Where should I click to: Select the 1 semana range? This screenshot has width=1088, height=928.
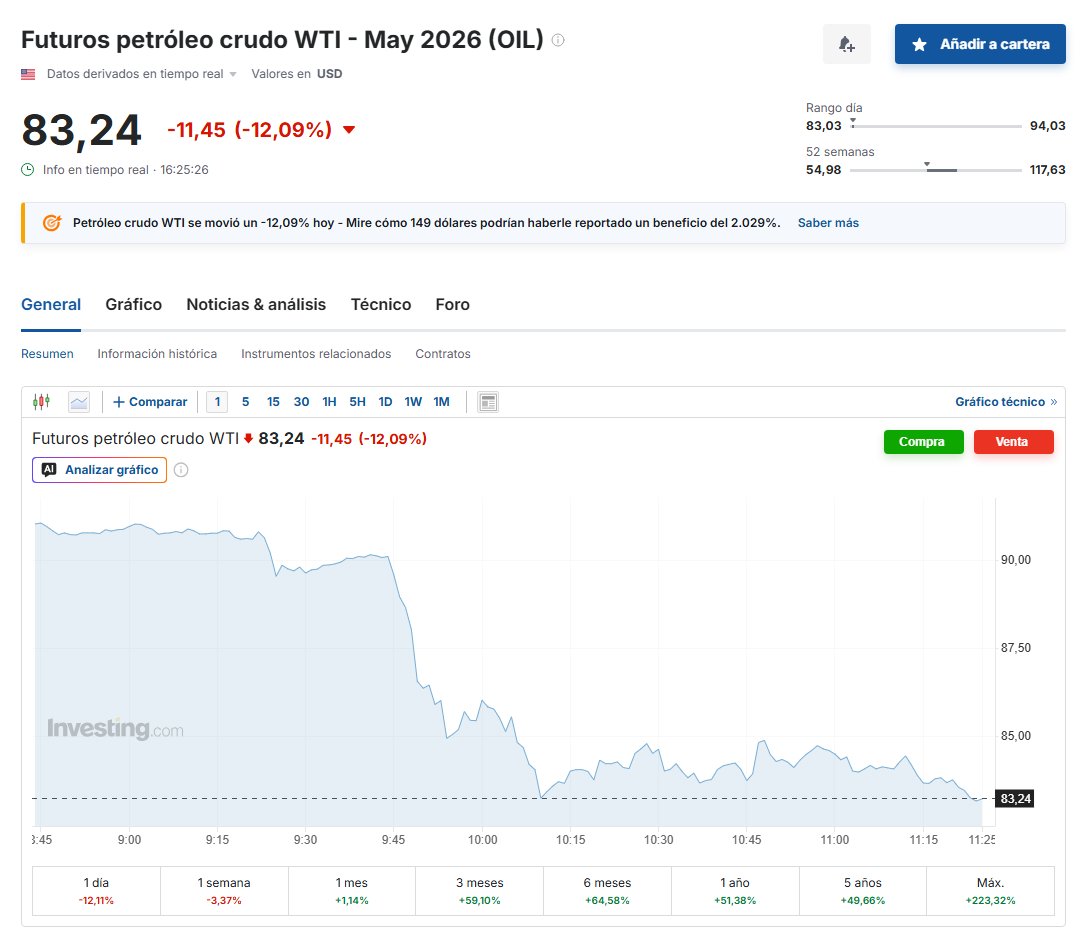(x=224, y=891)
